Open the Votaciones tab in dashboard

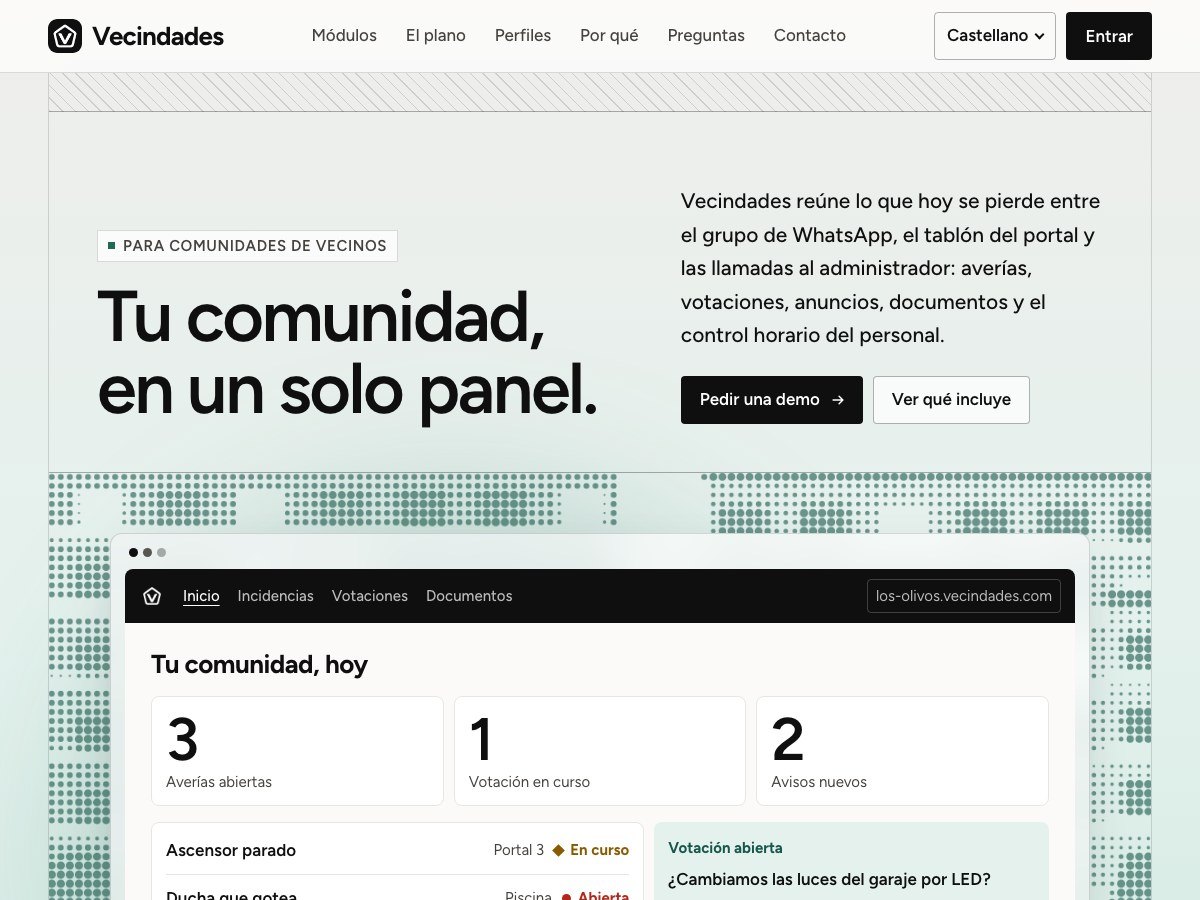(370, 596)
